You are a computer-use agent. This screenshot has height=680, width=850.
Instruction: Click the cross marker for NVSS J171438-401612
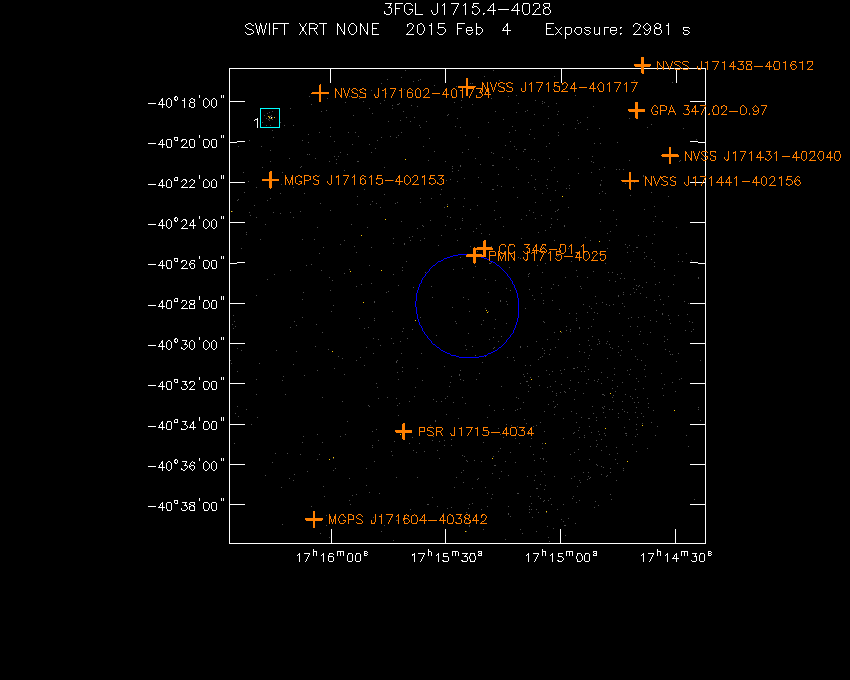(642, 66)
